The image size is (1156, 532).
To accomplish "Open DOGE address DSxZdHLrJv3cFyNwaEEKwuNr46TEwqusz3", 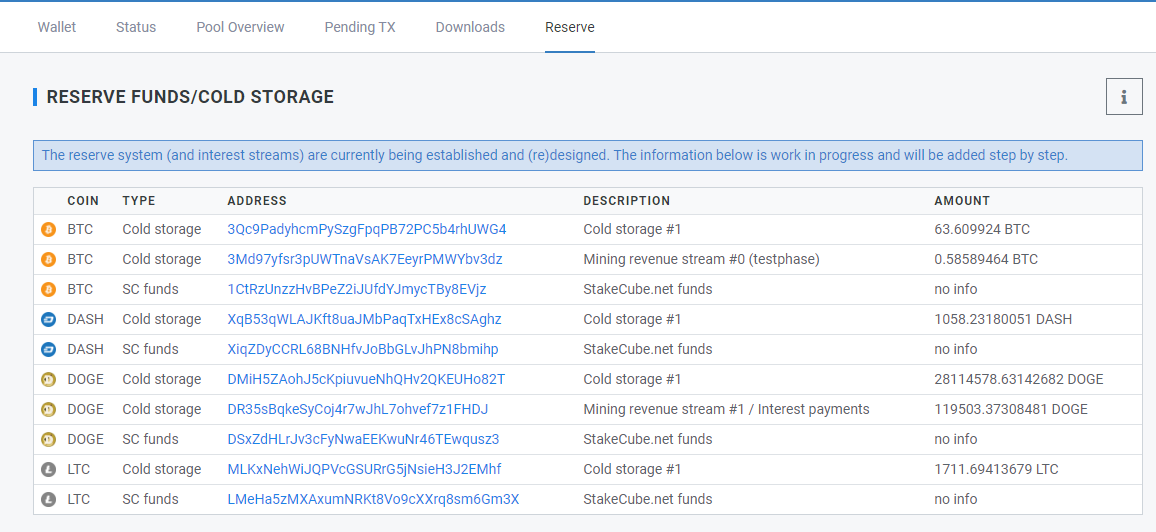I will [x=363, y=439].
